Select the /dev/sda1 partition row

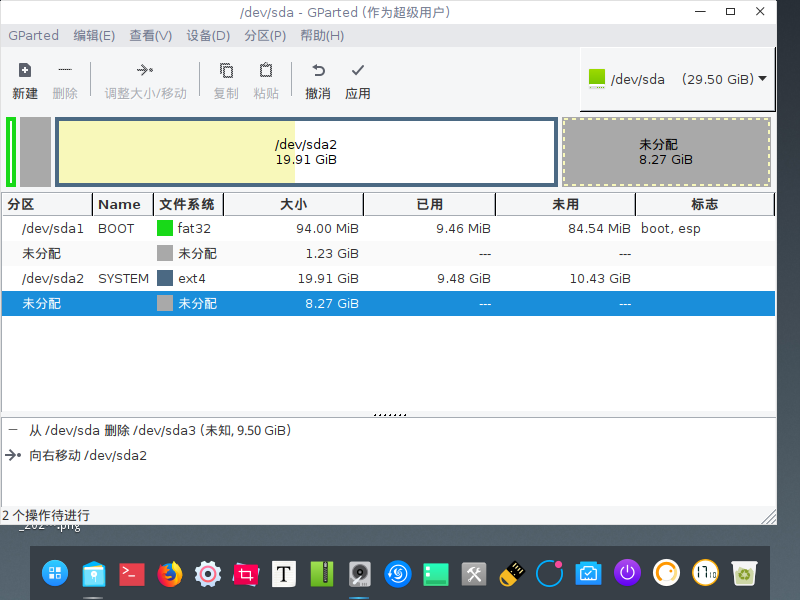388,229
